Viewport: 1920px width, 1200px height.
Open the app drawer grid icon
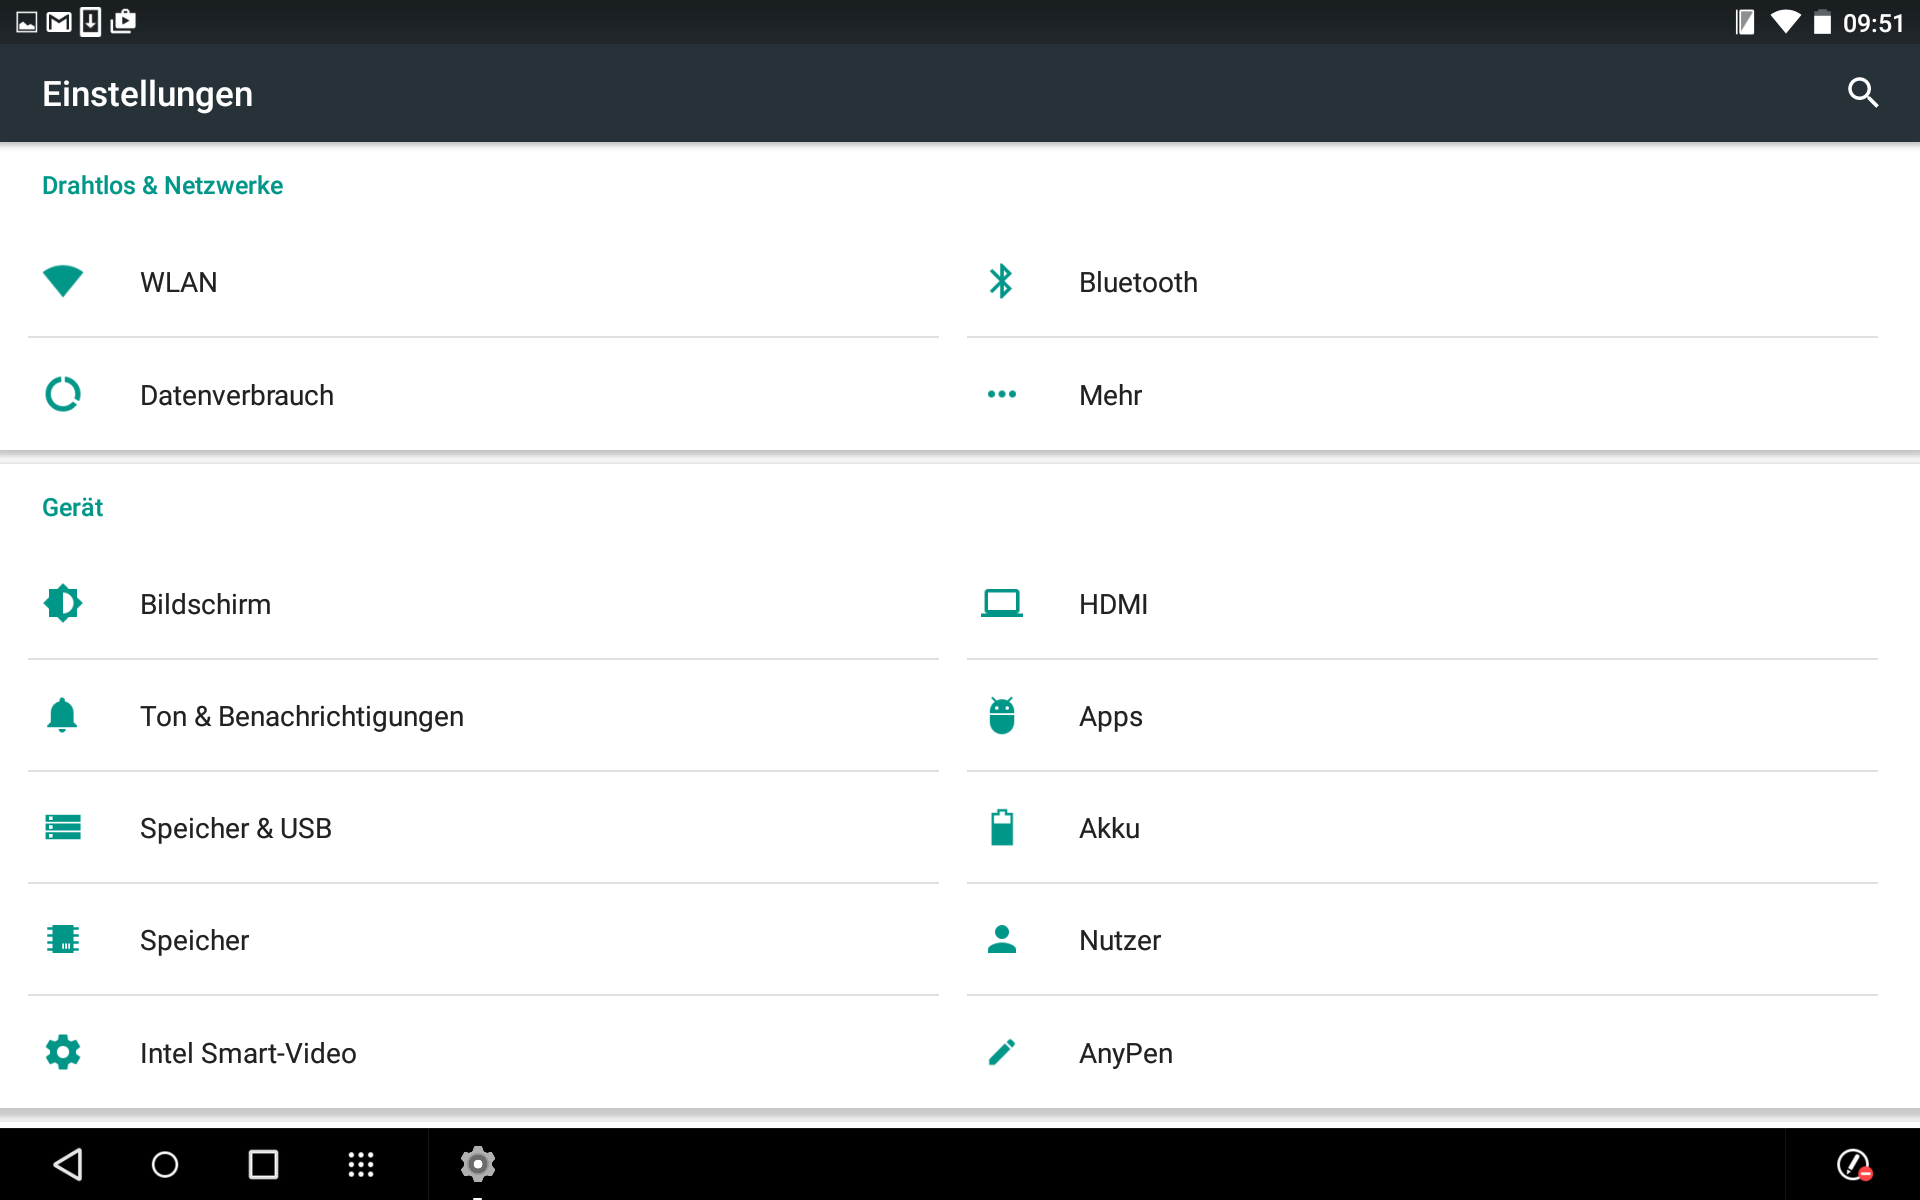pyautogui.click(x=361, y=1164)
